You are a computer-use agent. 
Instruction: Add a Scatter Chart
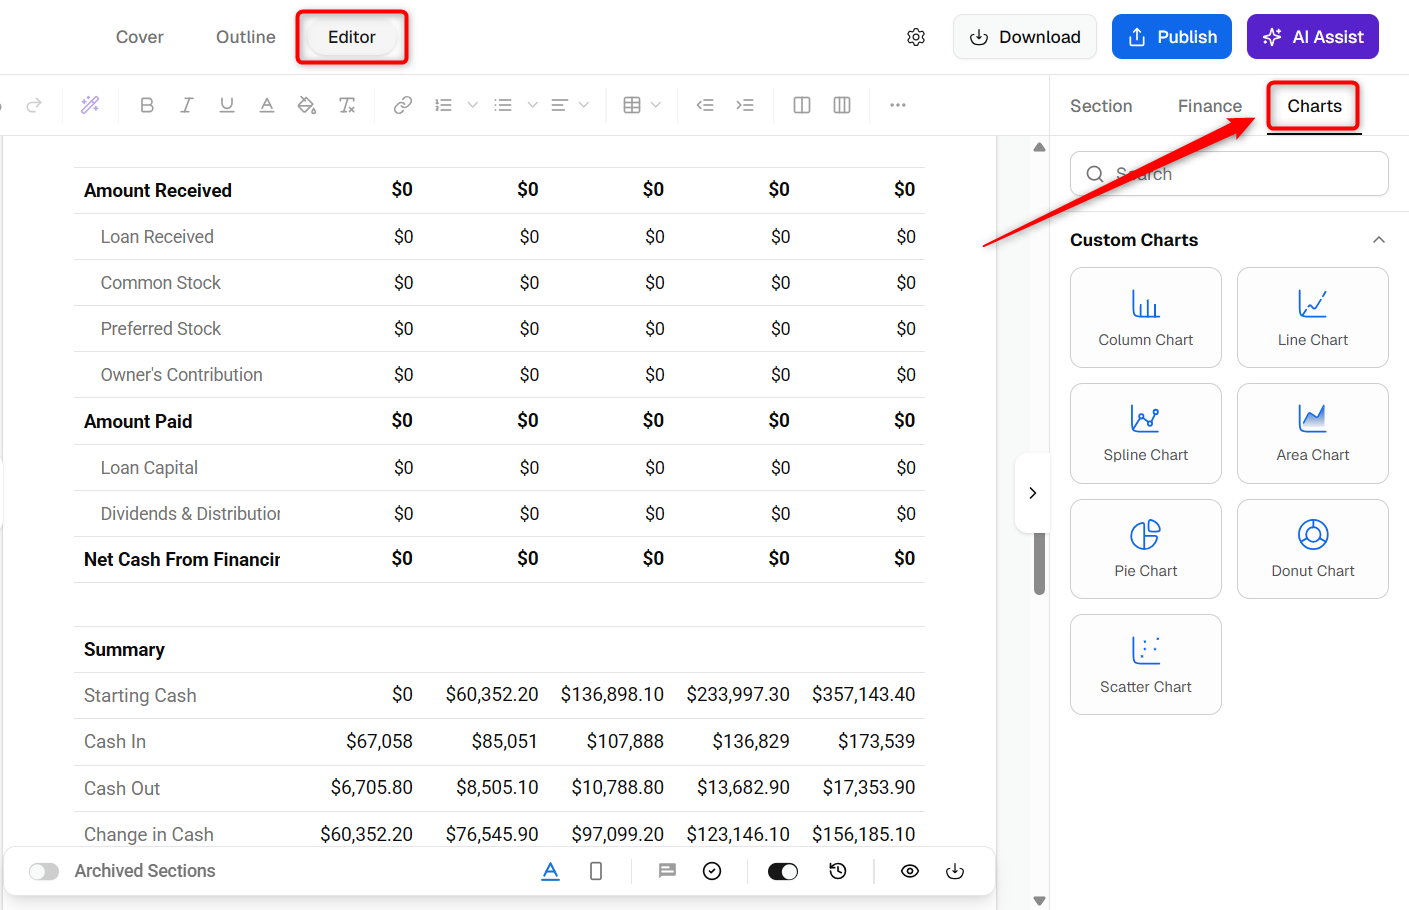[x=1146, y=665]
